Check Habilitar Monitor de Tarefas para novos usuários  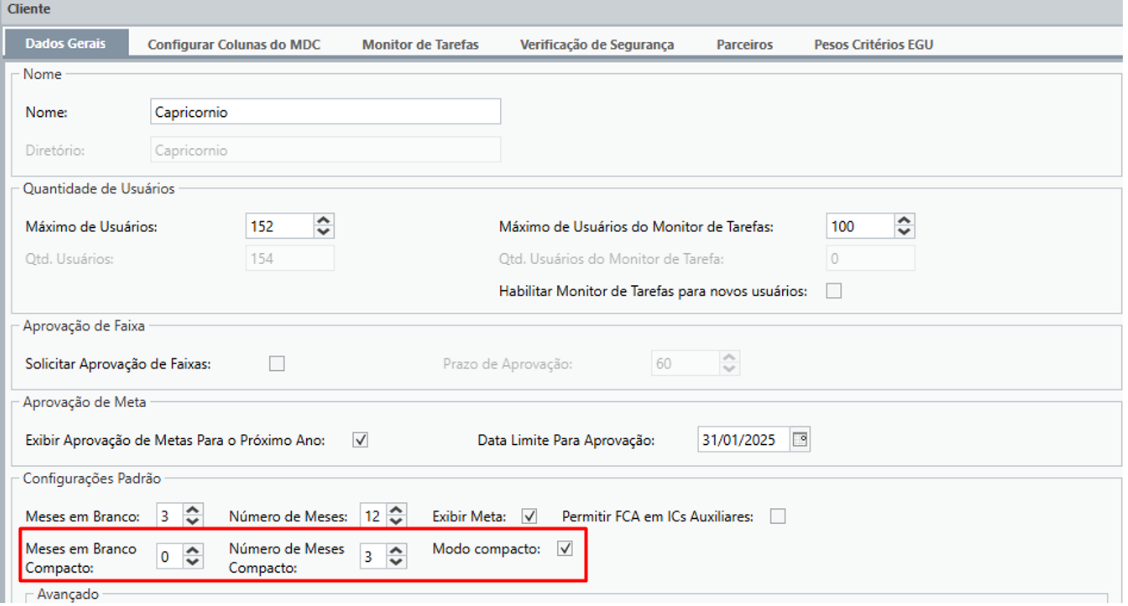(833, 292)
